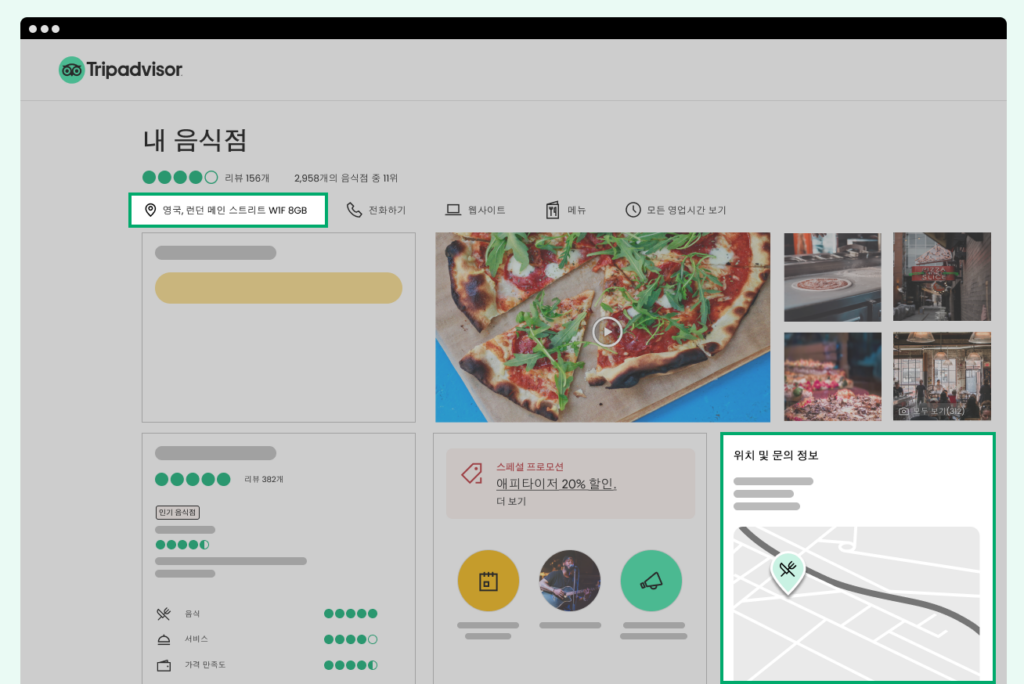Click 더 보기 under the promotion
This screenshot has height=684, width=1024.
[x=511, y=501]
